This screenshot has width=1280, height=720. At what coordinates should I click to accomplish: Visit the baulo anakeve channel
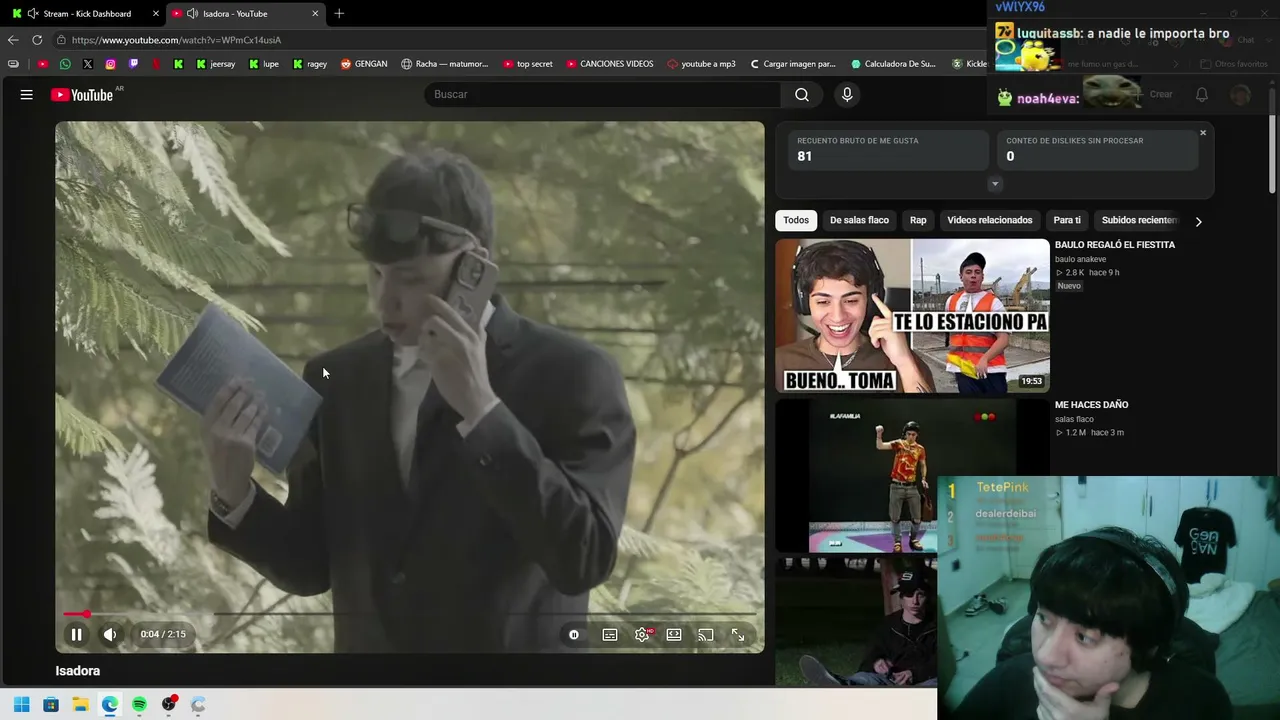click(1080, 259)
